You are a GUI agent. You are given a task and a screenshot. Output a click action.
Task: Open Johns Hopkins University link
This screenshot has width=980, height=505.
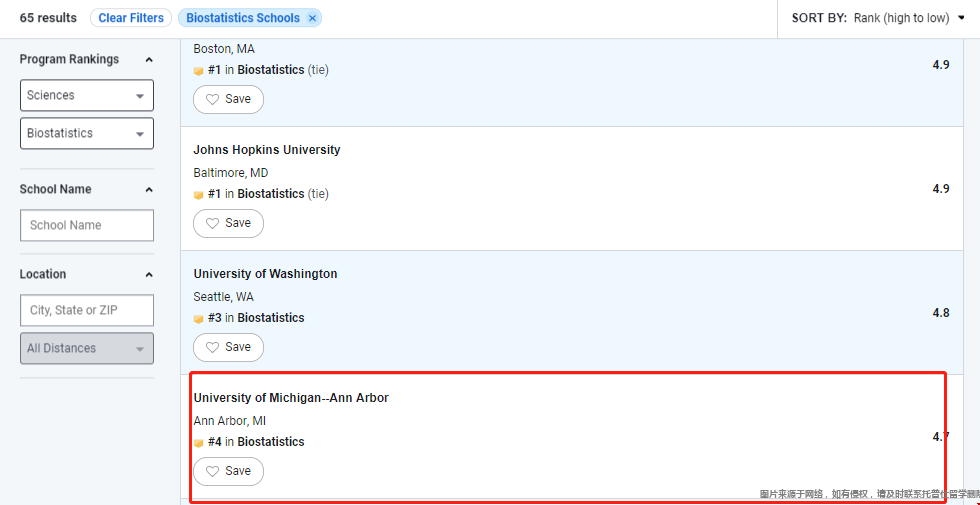(267, 150)
